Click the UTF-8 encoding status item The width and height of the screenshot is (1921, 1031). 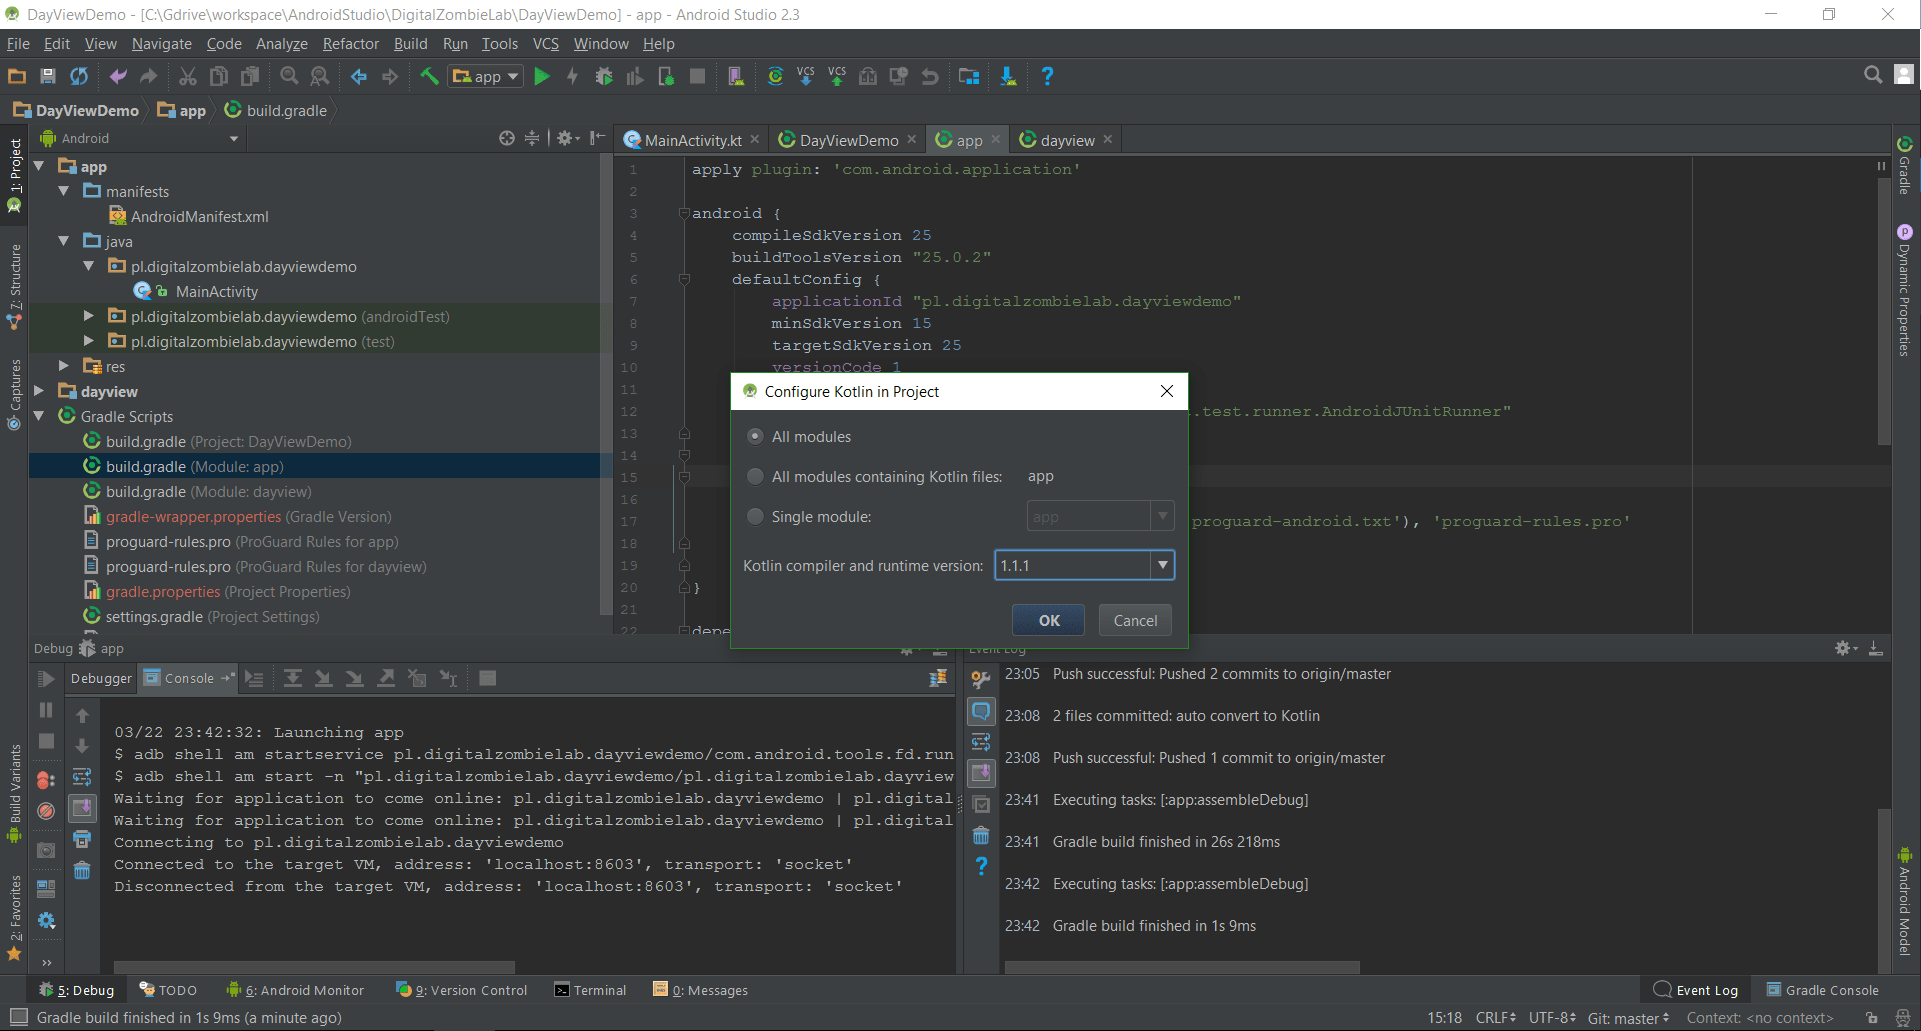click(1552, 1018)
